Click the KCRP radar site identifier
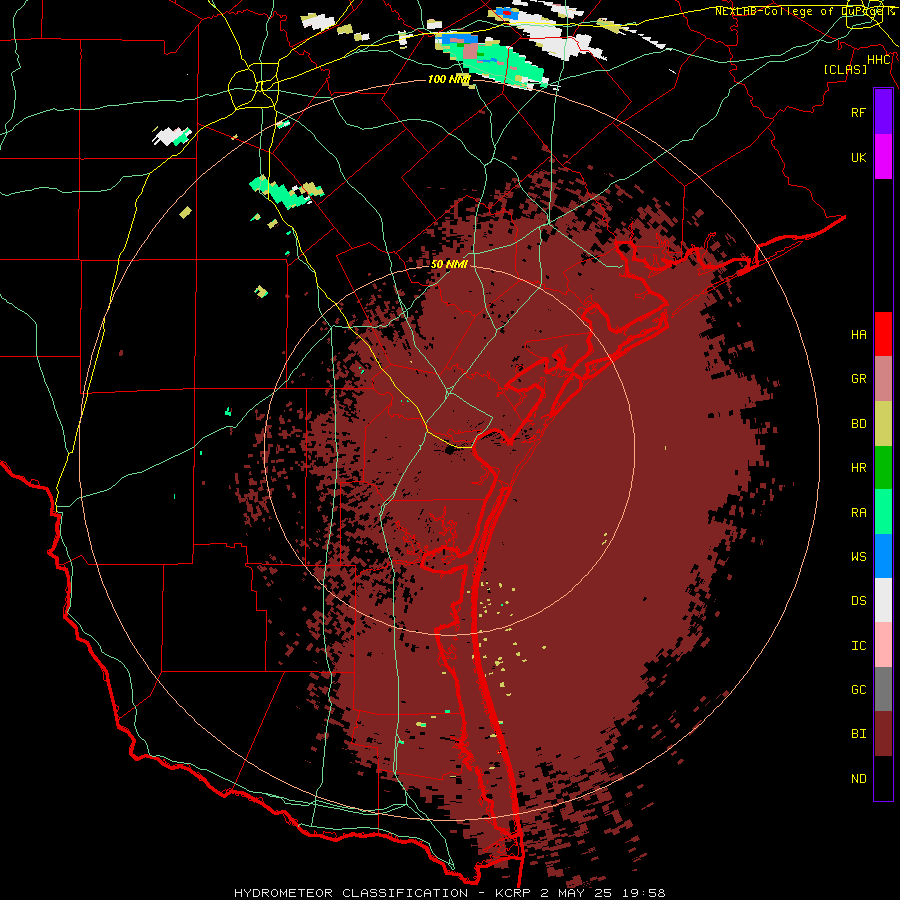The height and width of the screenshot is (900, 900). pyautogui.click(x=513, y=893)
